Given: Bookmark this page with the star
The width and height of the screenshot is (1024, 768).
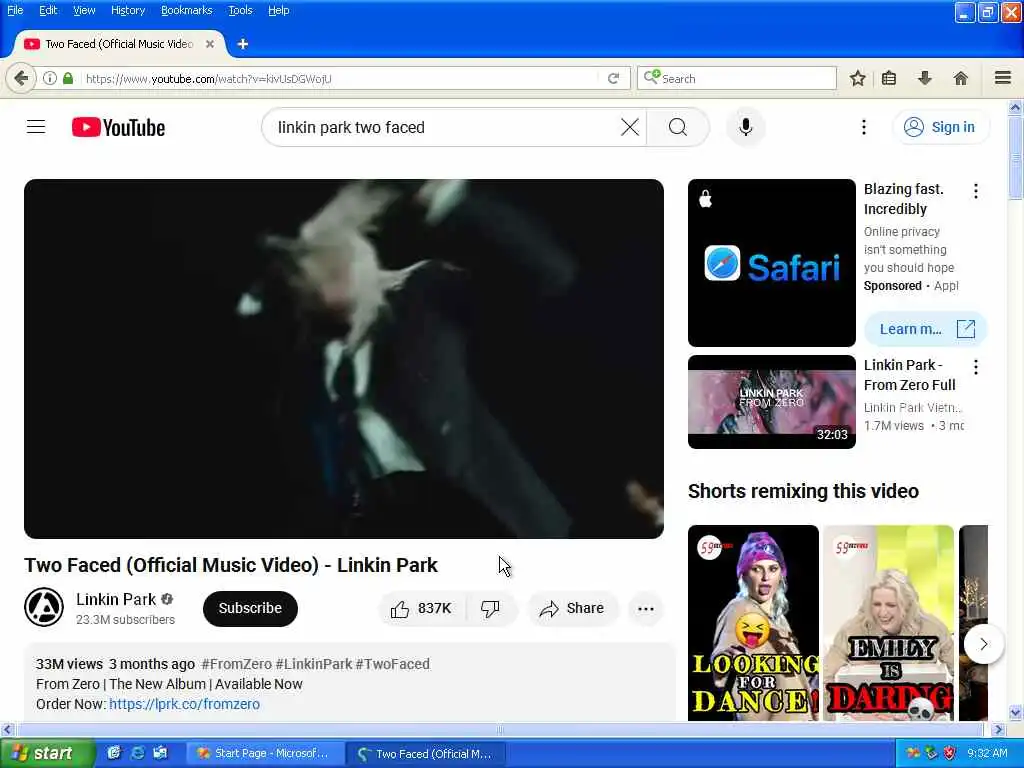Looking at the screenshot, I should point(857,78).
